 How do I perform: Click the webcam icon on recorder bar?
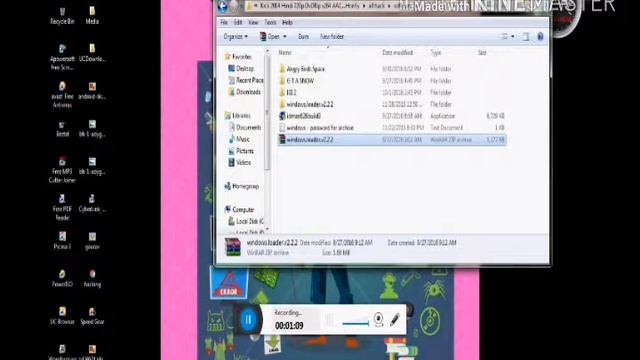tap(378, 319)
